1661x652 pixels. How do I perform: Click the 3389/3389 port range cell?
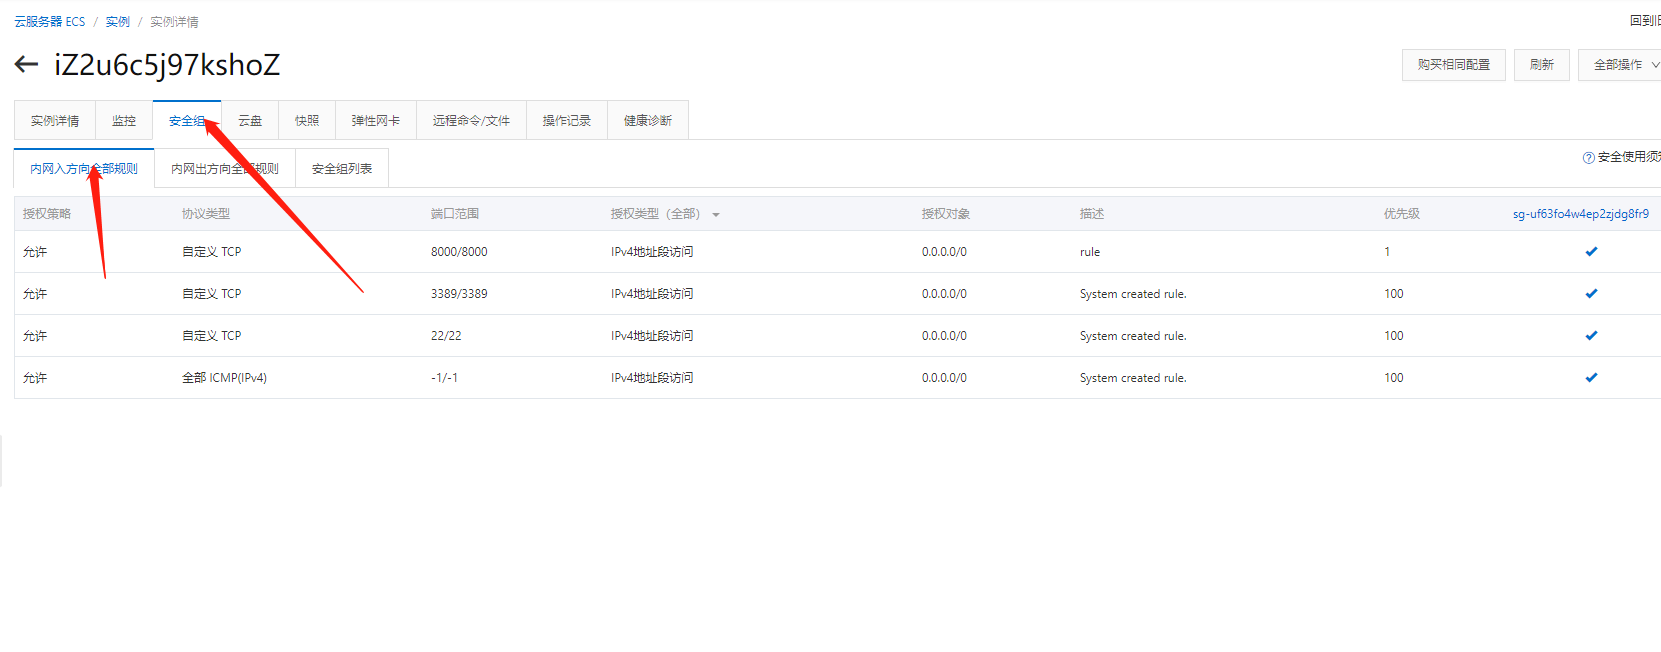tap(459, 294)
